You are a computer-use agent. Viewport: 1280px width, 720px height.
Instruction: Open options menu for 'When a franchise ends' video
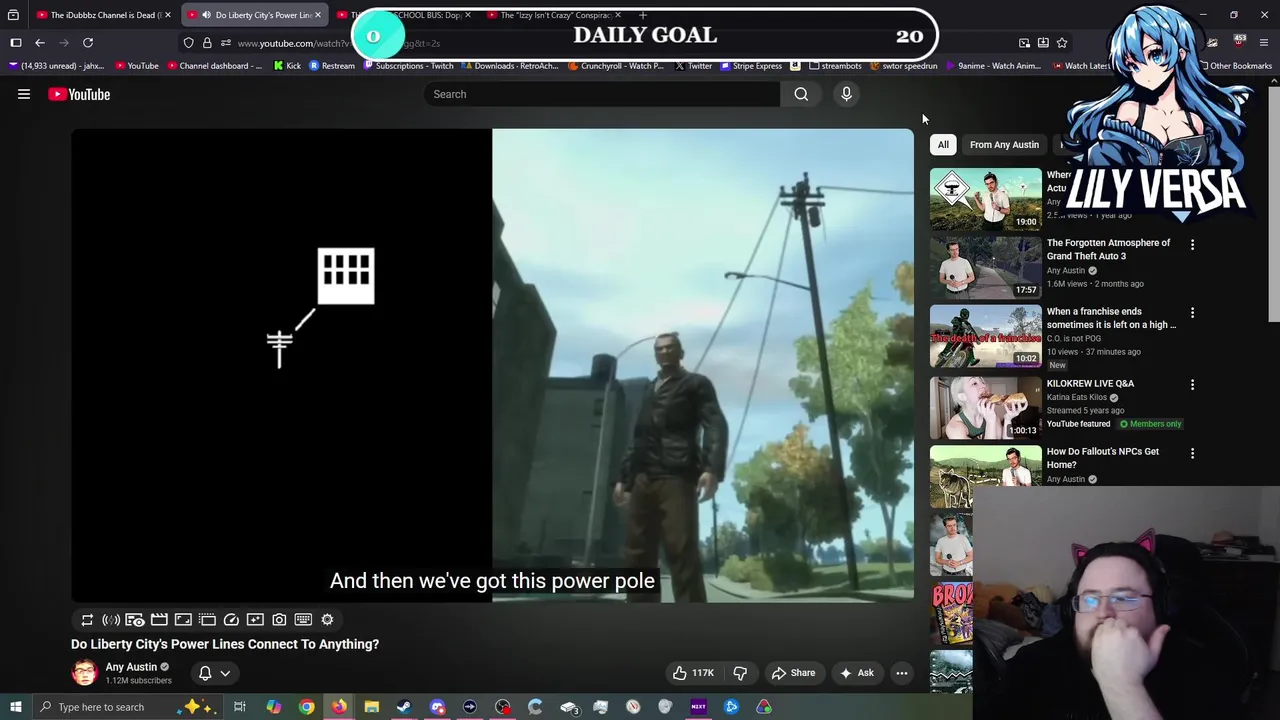[x=1192, y=313]
